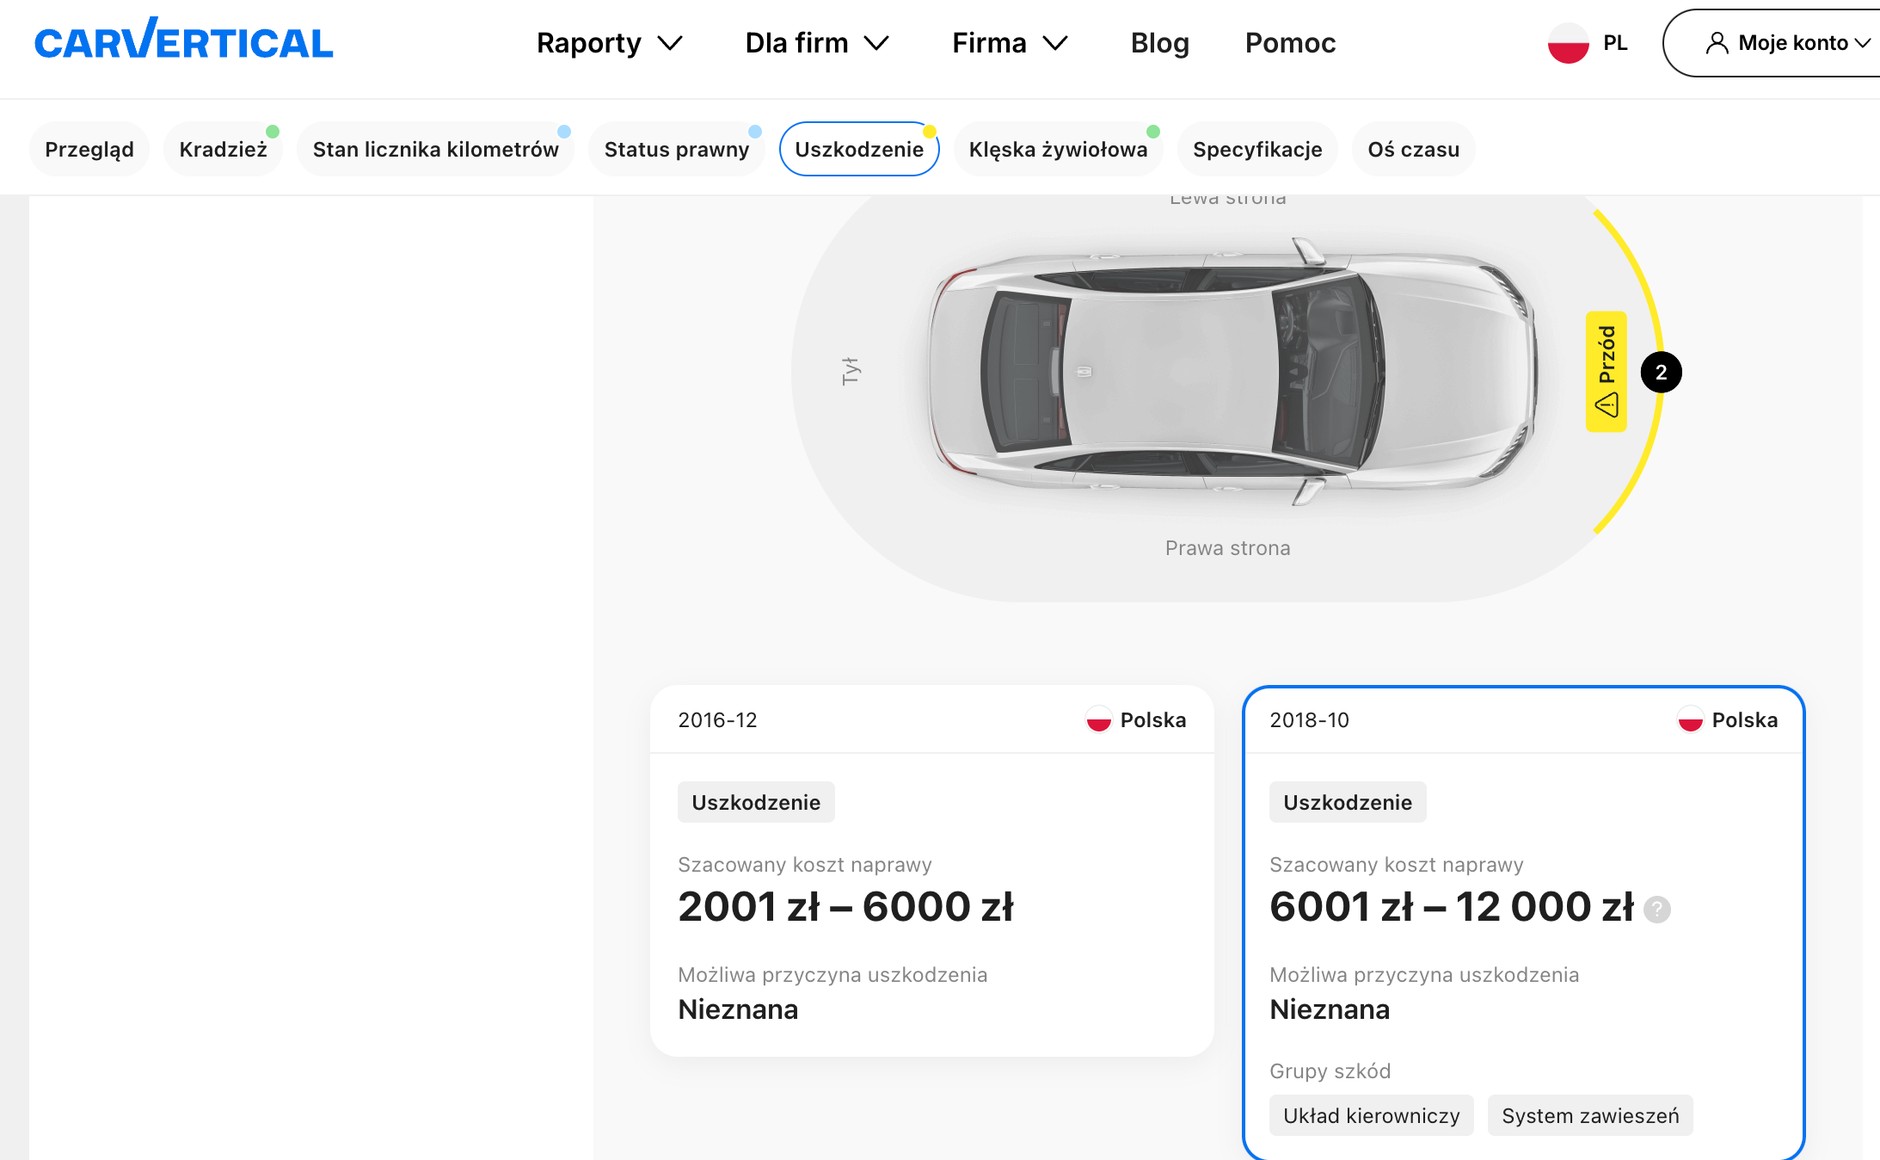Open the Stan licznika kilometrów tab
This screenshot has height=1160, width=1880.
pos(435,149)
